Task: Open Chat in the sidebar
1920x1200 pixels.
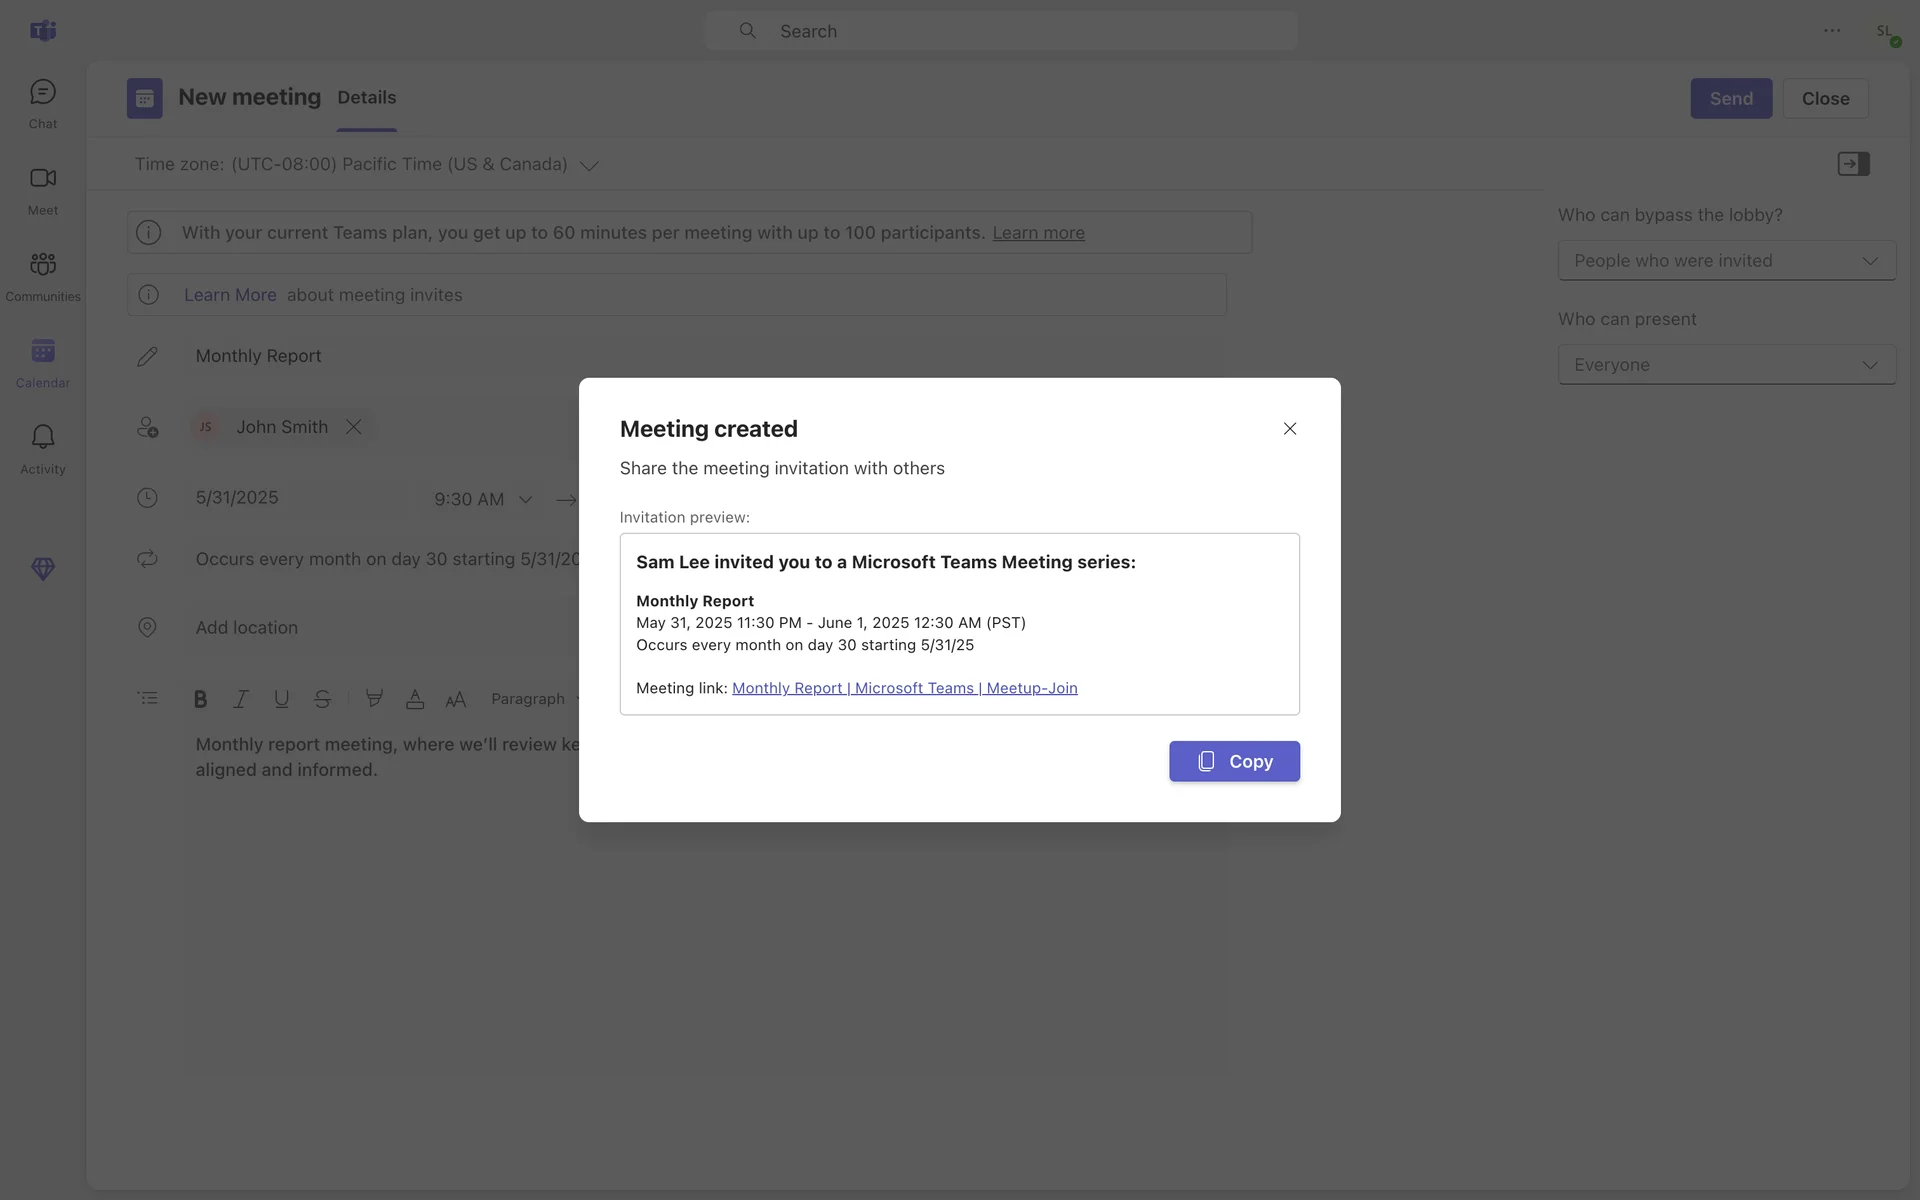Action: click(43, 103)
